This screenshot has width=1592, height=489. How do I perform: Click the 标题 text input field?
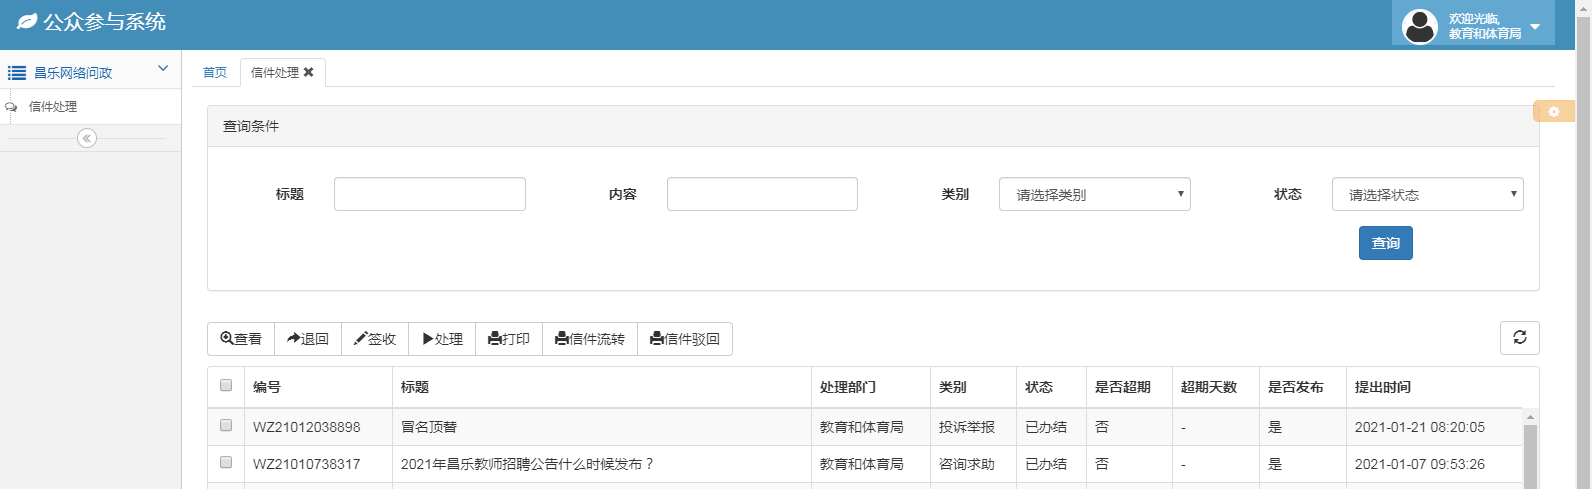click(429, 194)
